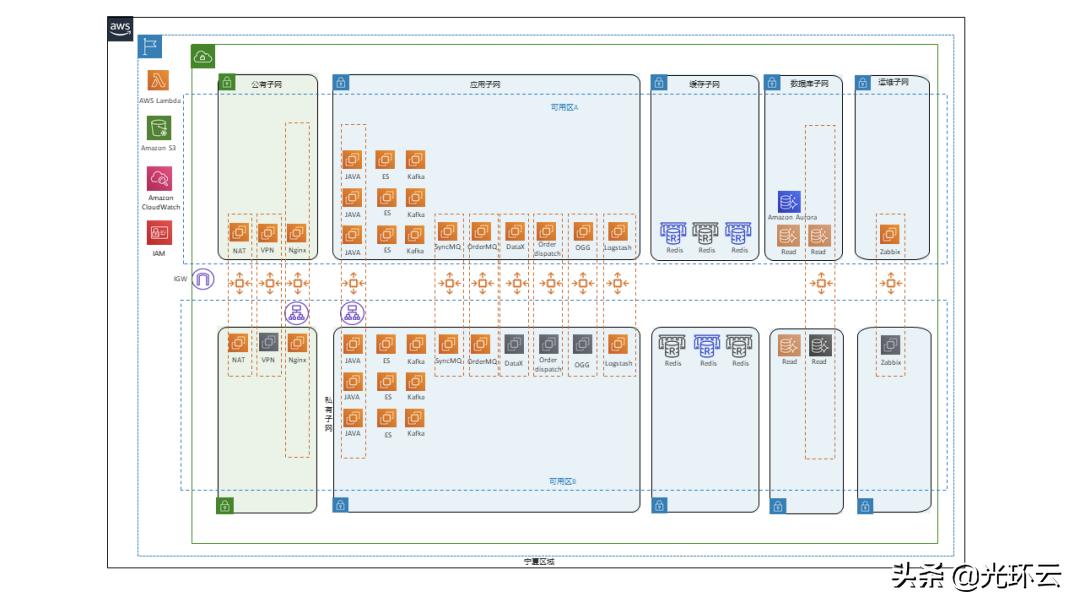Select the blue Redis node in 可用区B
This screenshot has width=1080, height=608.
(x=707, y=346)
